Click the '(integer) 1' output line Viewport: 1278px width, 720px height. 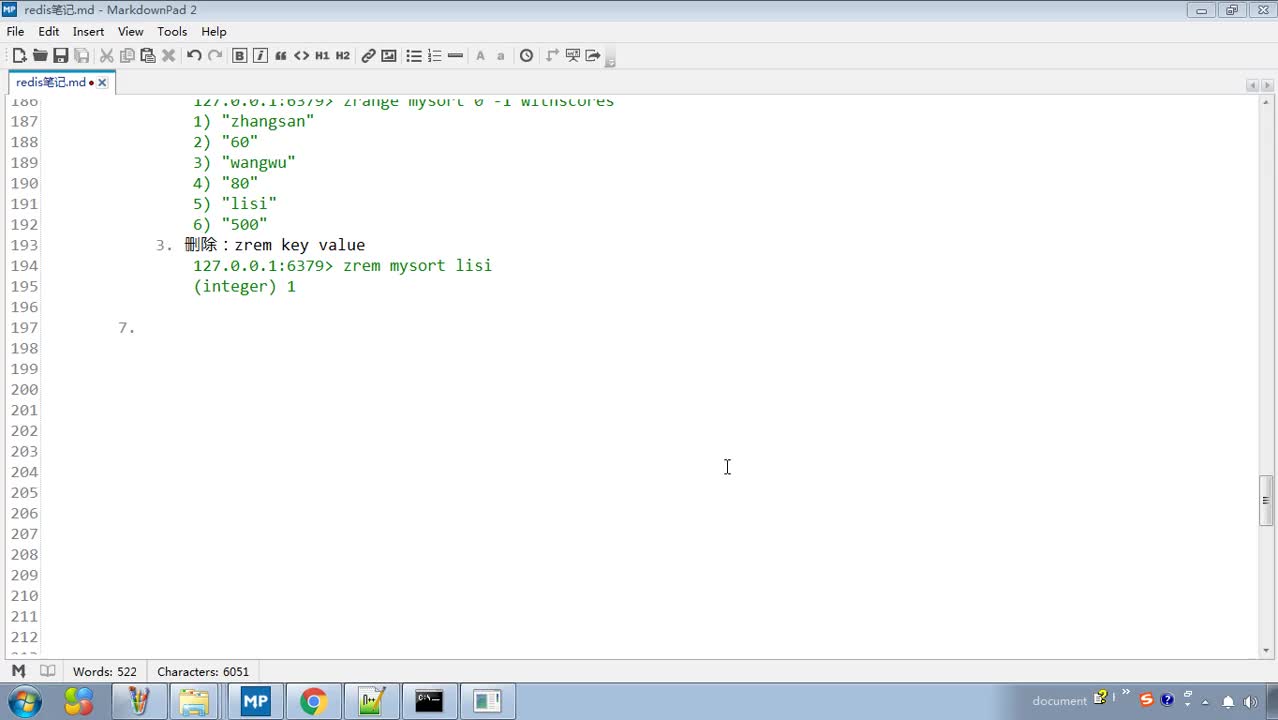click(x=245, y=286)
